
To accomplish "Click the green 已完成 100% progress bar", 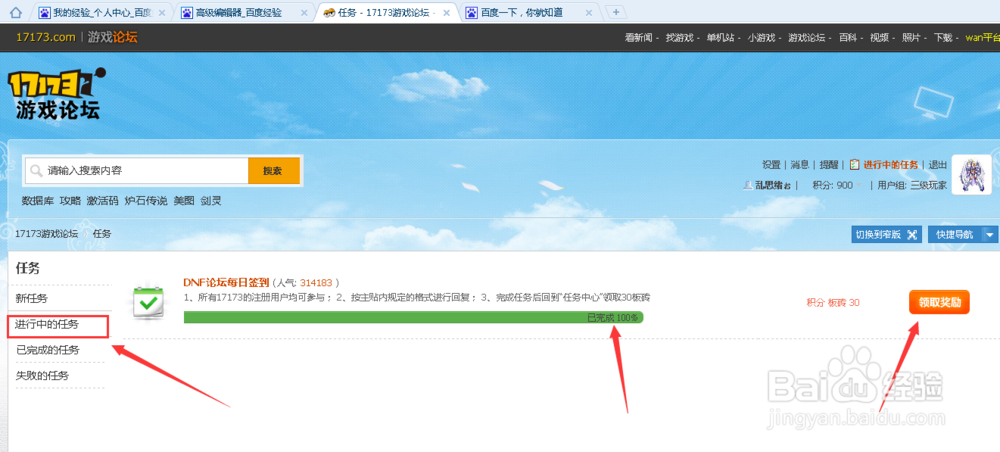I will (x=413, y=317).
